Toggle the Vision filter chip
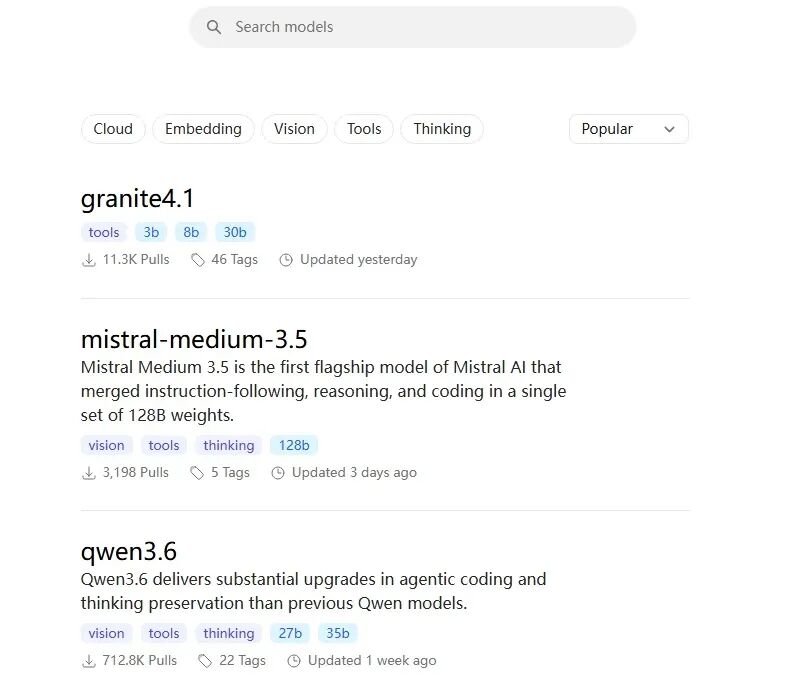 tap(294, 129)
